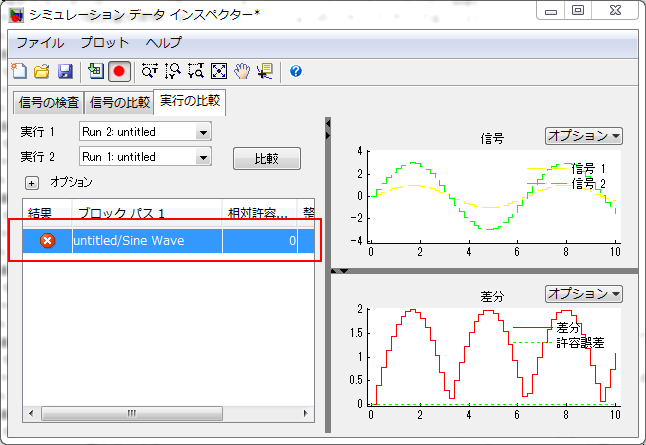Toggle the red record button
Image resolution: width=646 pixels, height=445 pixels.
point(120,71)
